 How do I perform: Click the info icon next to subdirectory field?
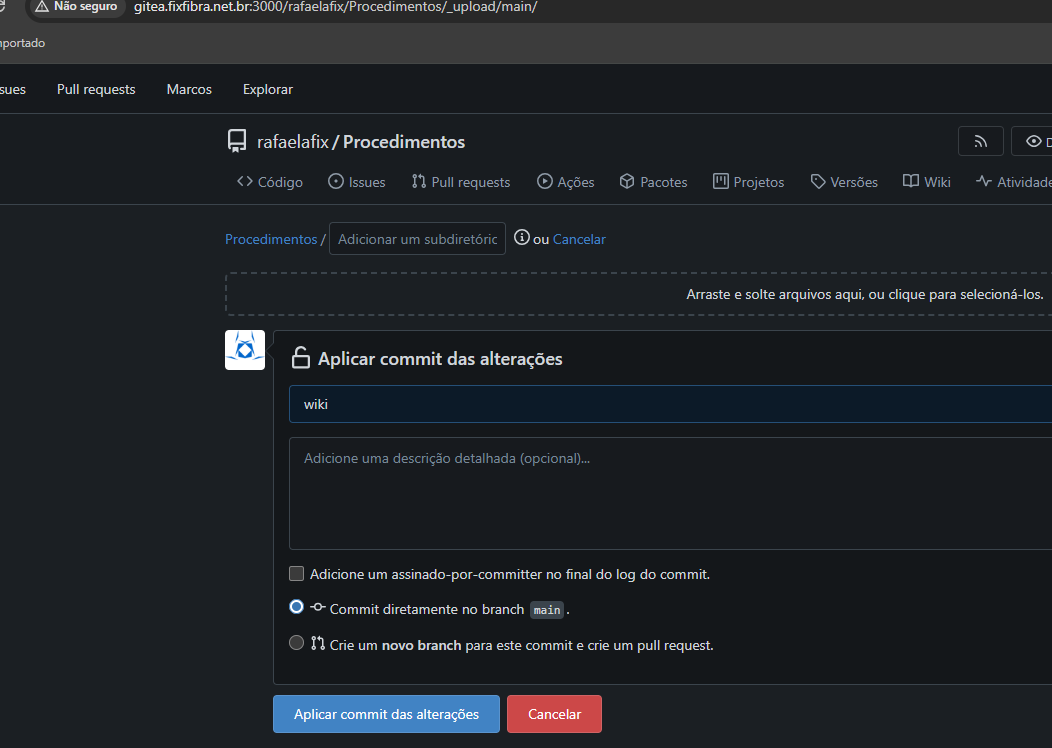tap(521, 238)
